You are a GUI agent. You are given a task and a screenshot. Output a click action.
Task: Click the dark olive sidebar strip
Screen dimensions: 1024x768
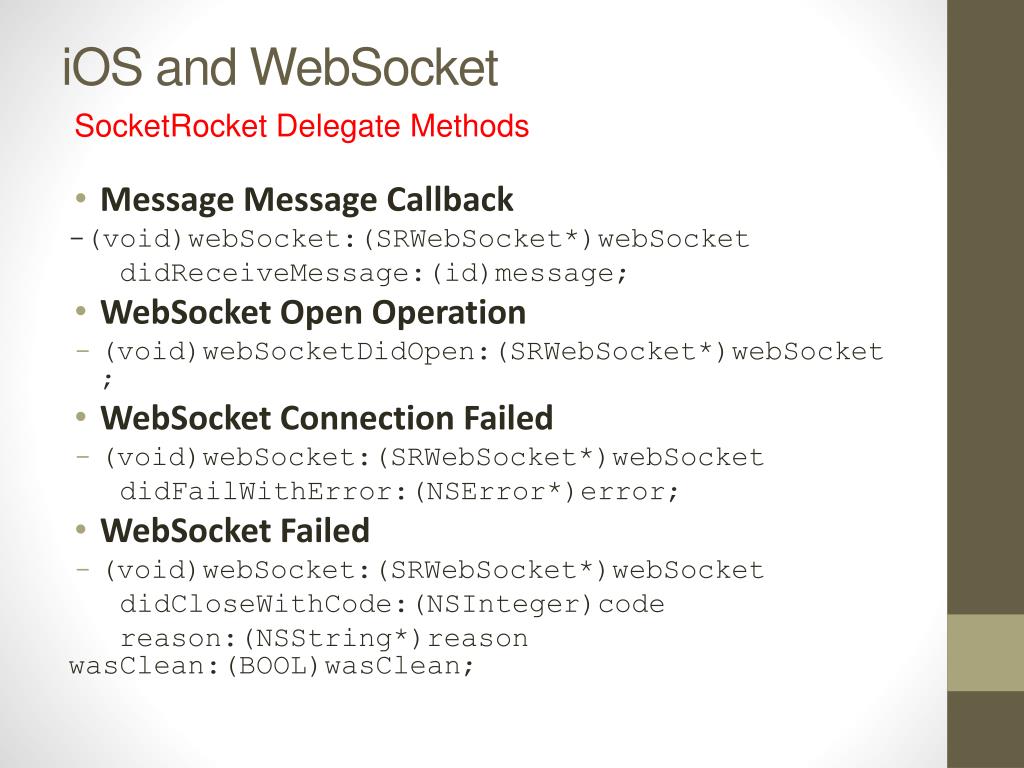(985, 307)
